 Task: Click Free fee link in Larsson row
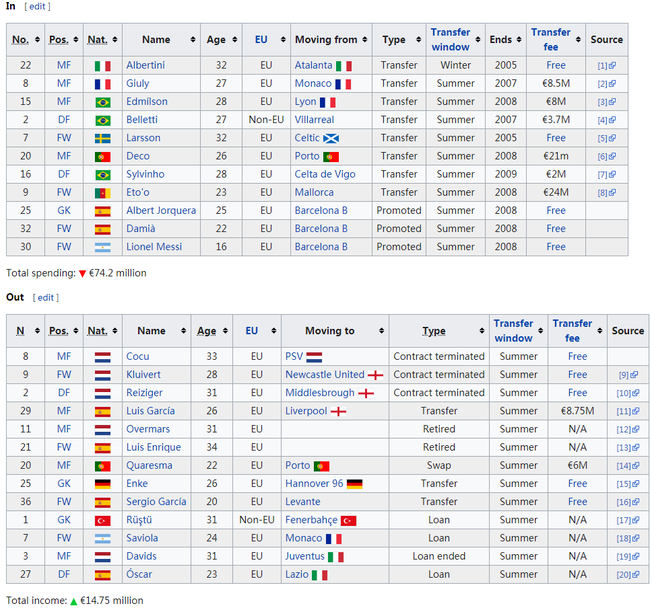click(x=555, y=138)
